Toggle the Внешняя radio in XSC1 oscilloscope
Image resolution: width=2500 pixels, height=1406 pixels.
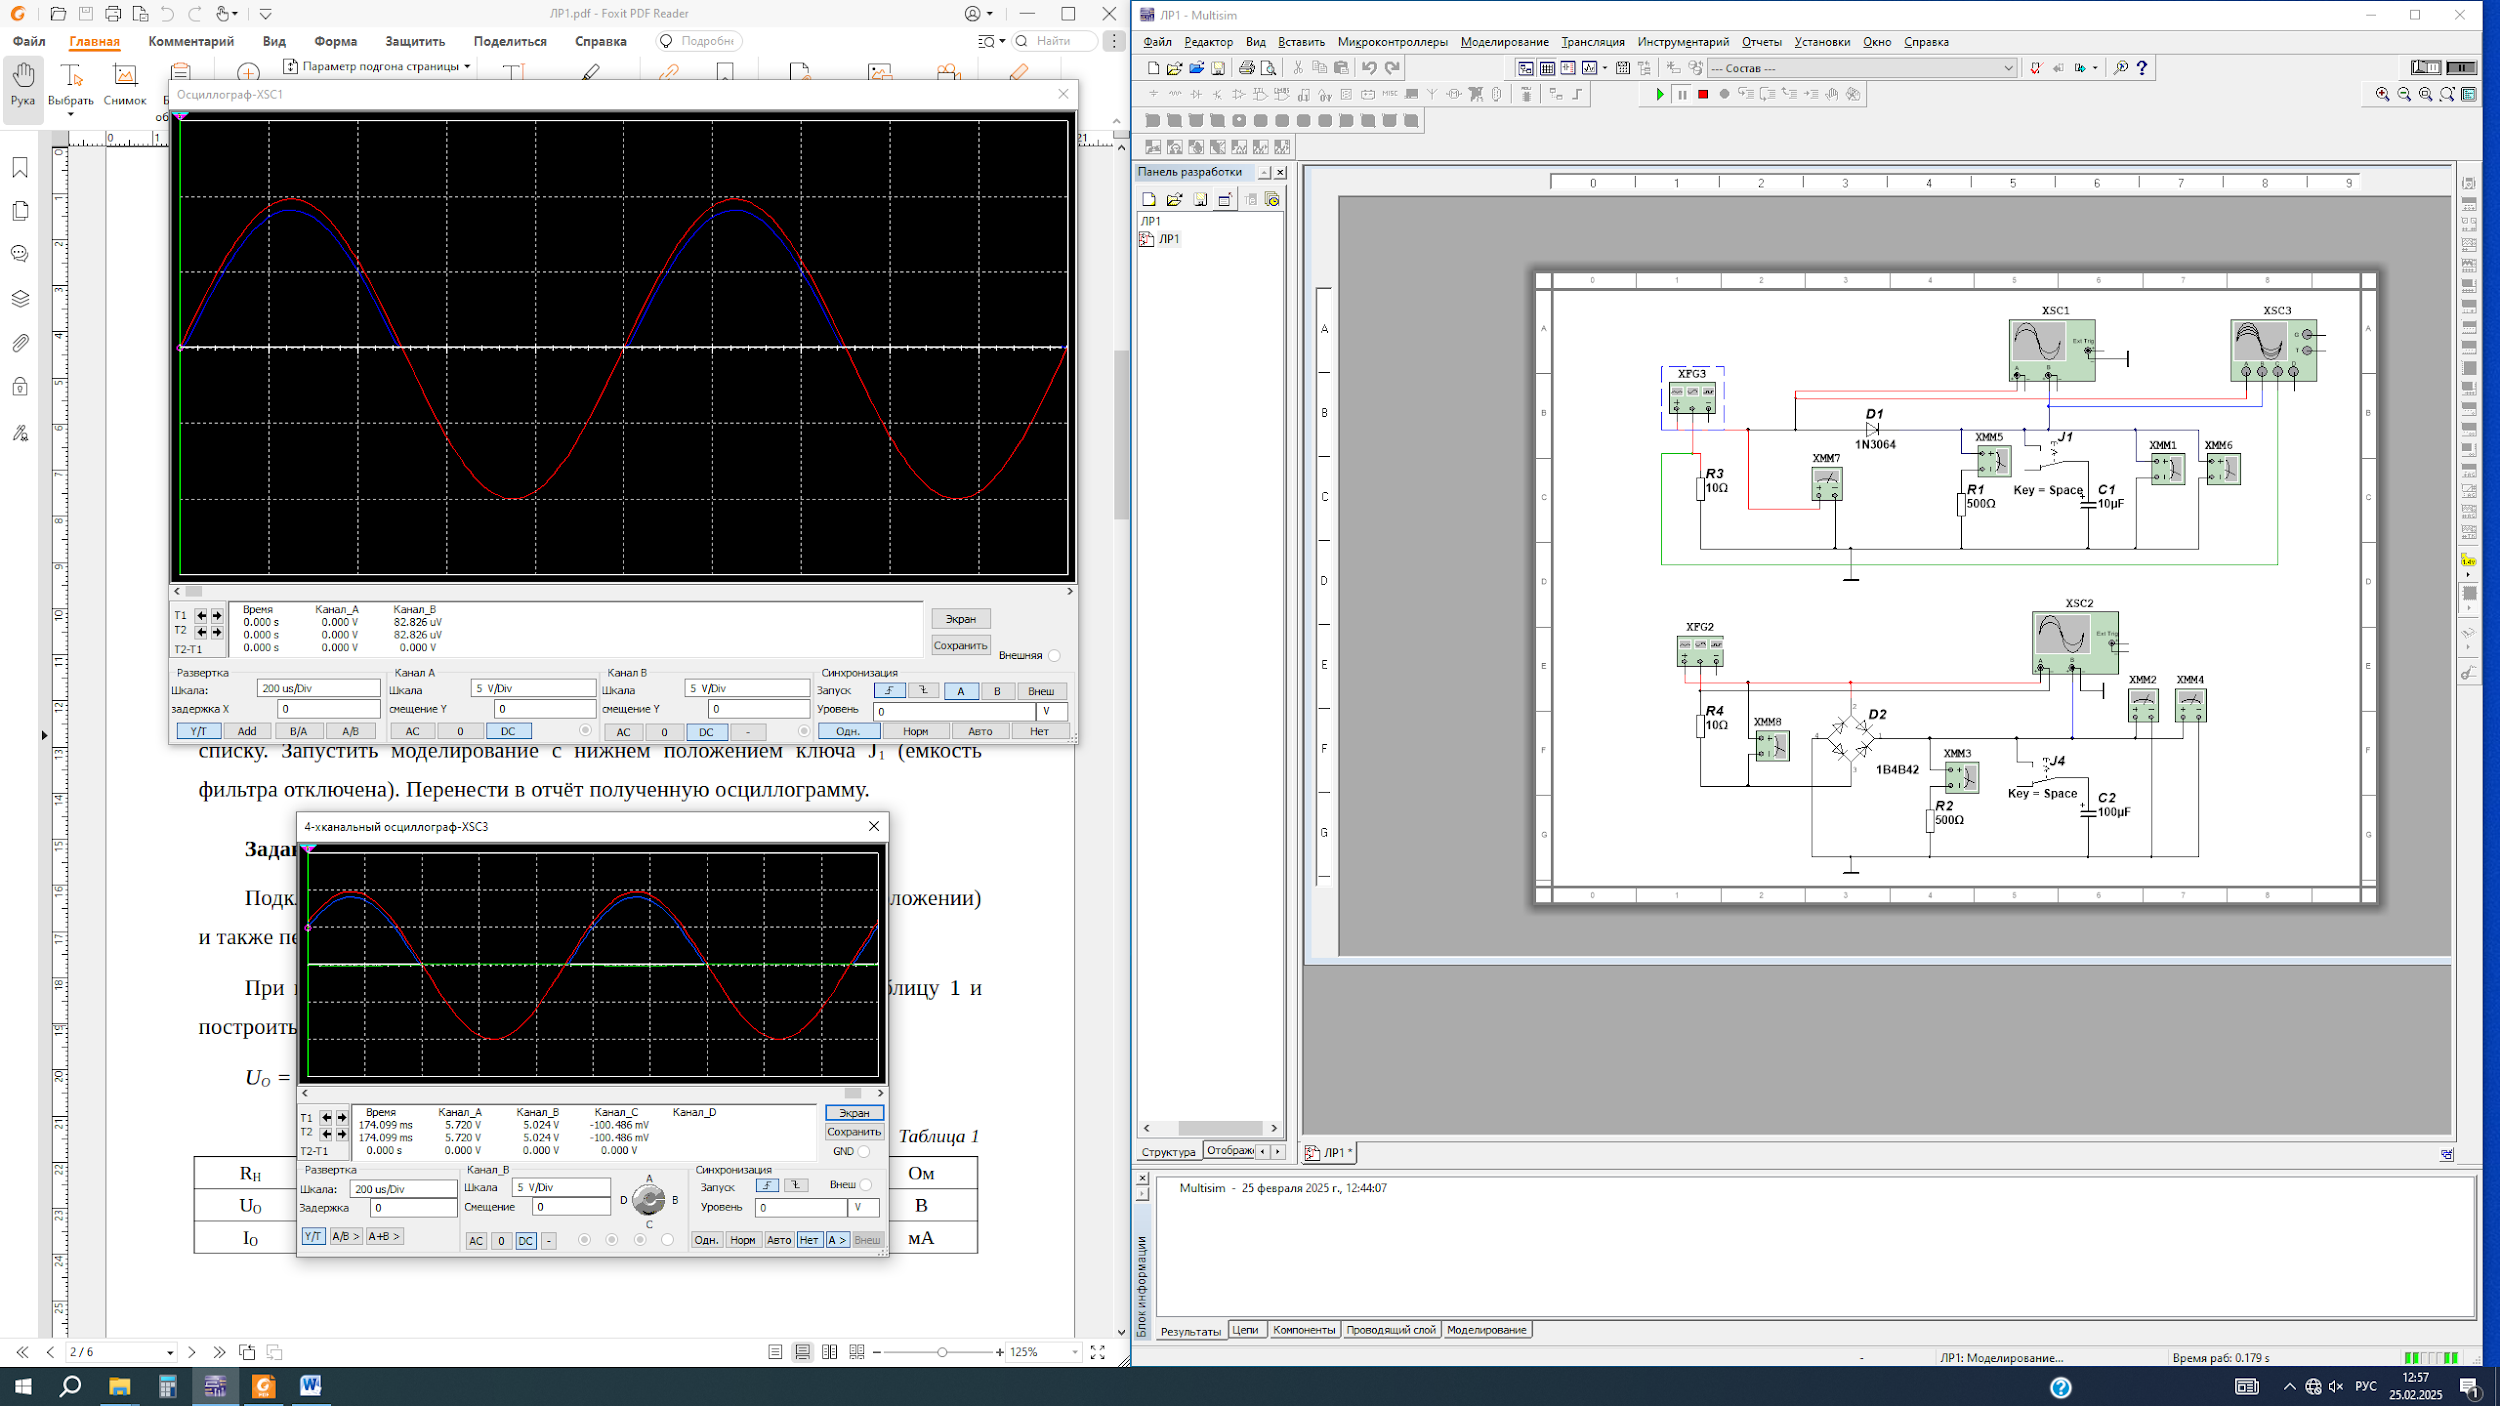(1054, 656)
